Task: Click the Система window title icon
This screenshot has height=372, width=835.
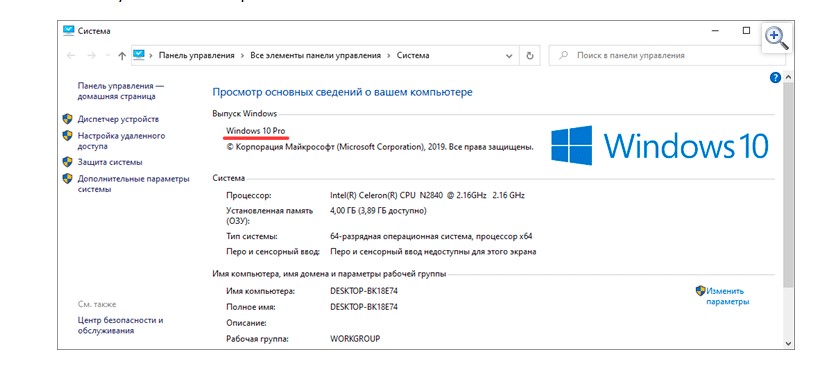Action: coord(68,30)
